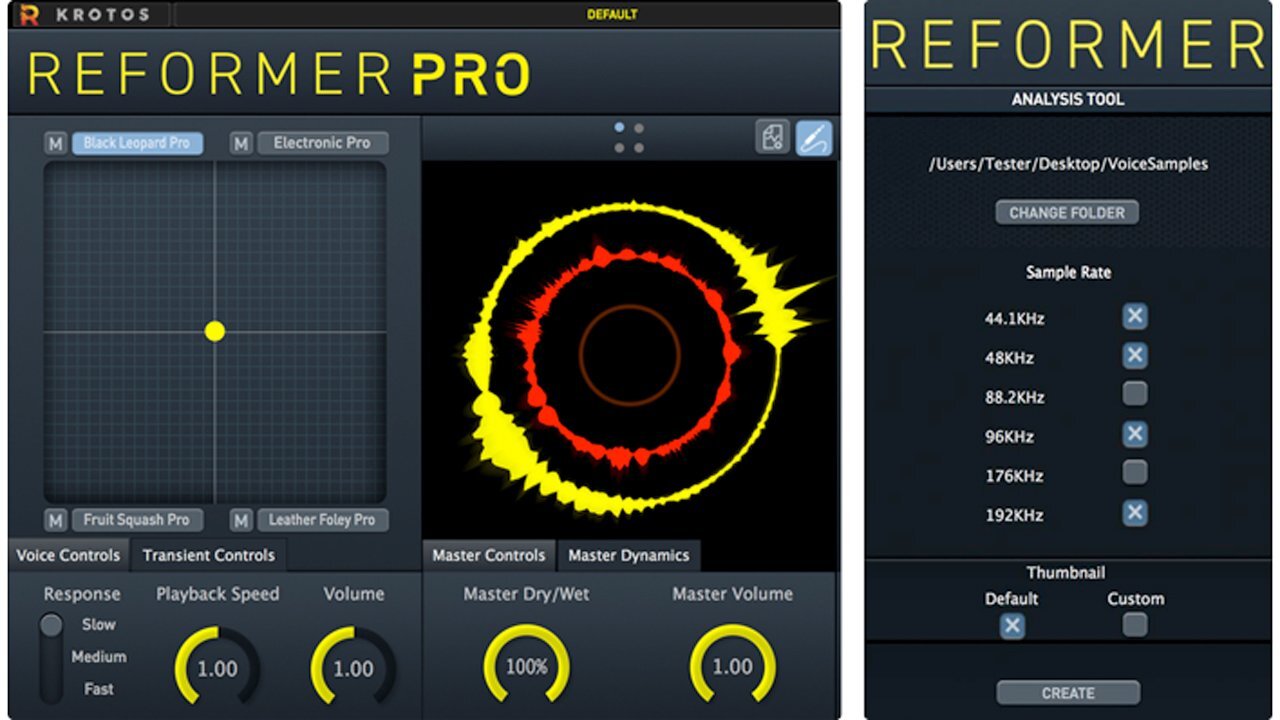Click the highlighted blue dot above the visualizer
Screen dimensions: 1280x720
[620, 128]
